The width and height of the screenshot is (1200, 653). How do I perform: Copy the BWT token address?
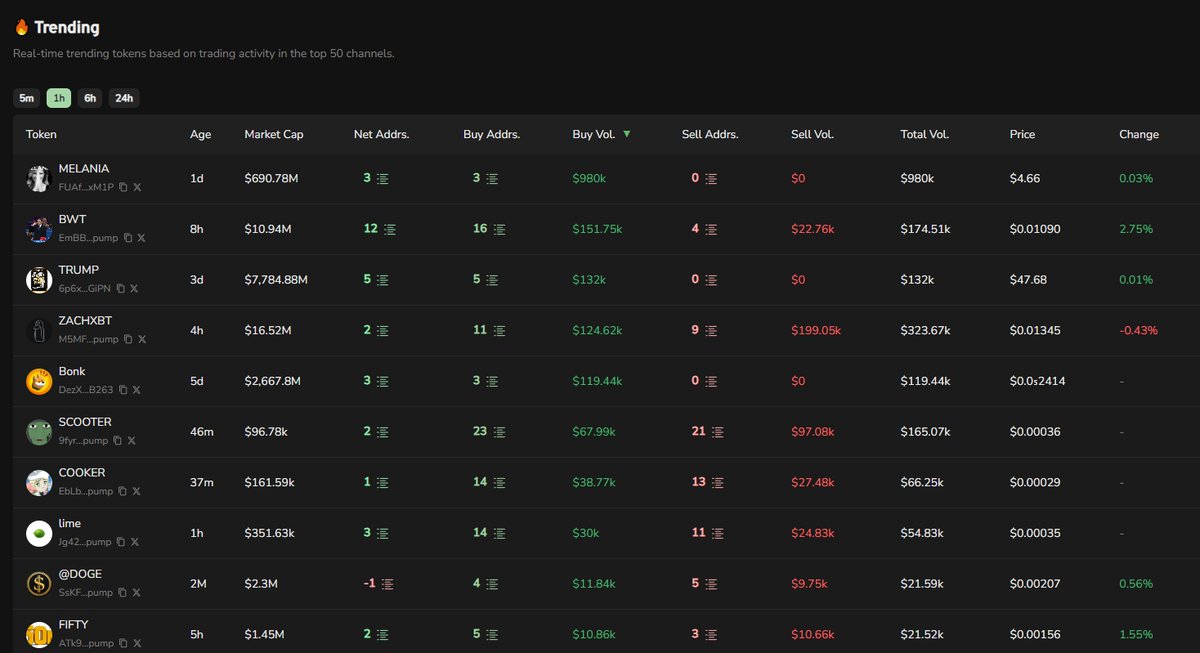point(127,238)
